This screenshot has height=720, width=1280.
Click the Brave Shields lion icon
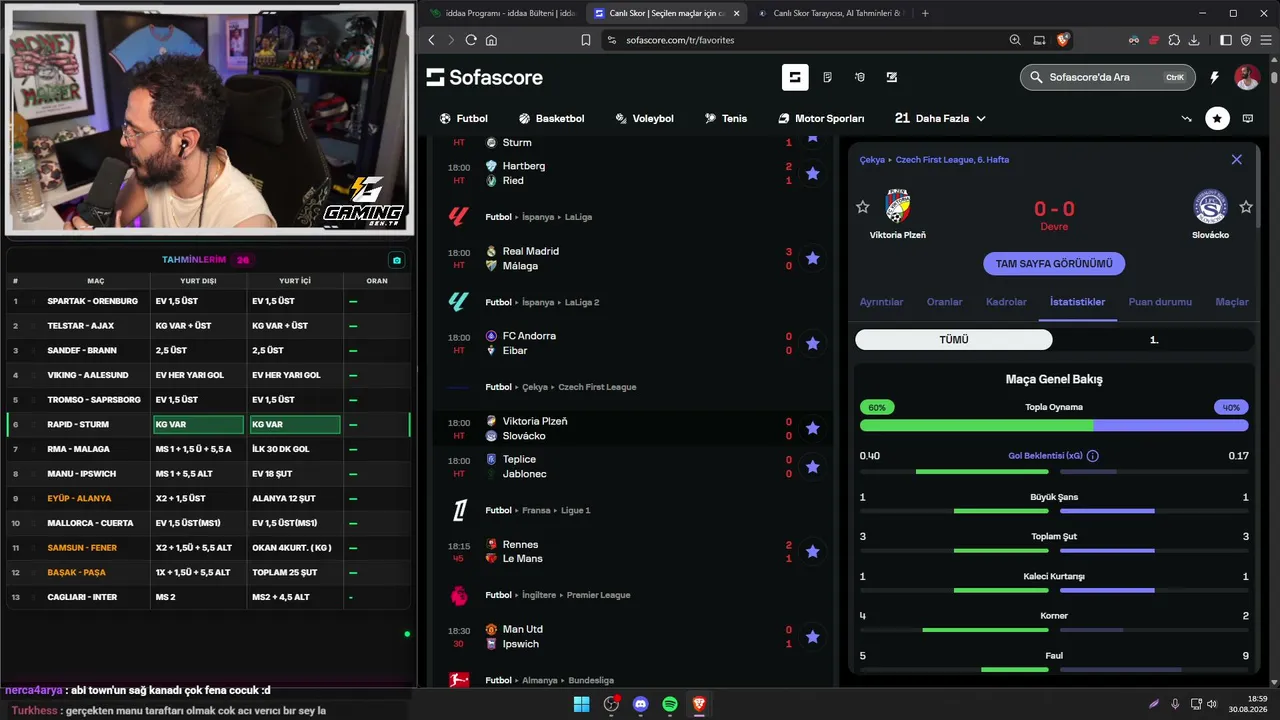point(1063,40)
